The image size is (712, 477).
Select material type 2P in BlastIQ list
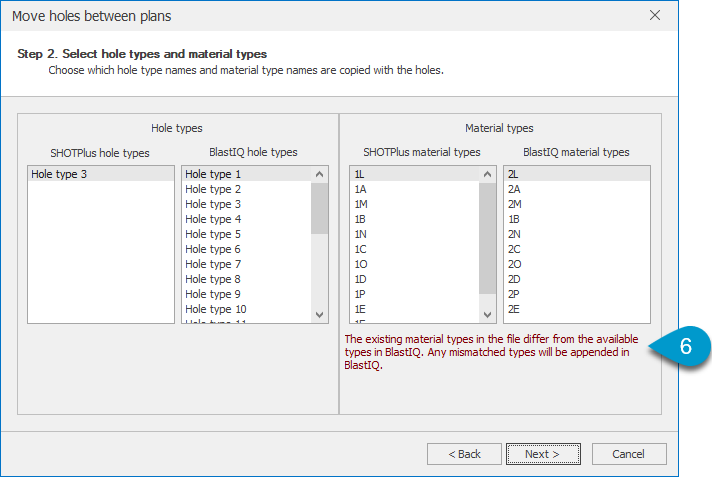click(x=577, y=294)
